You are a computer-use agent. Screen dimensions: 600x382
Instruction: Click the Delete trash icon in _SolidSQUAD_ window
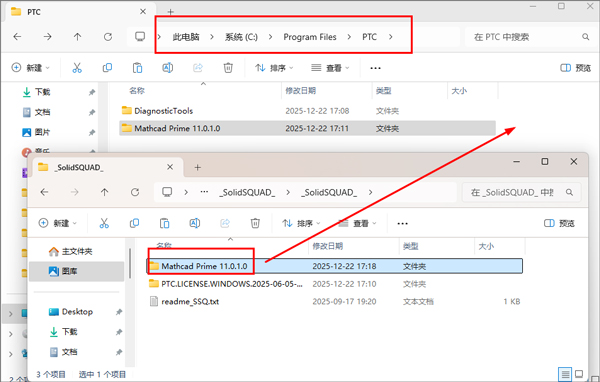click(x=255, y=223)
